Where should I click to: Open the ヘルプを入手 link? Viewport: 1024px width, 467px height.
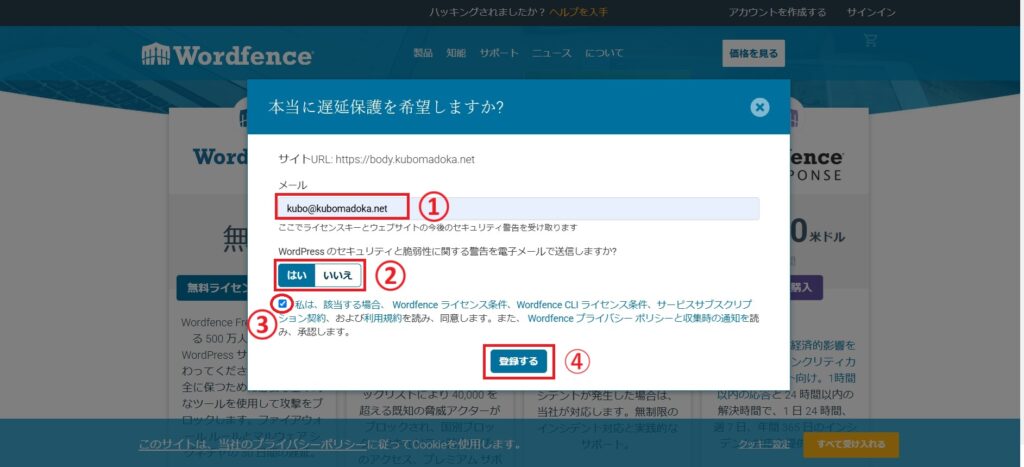pyautogui.click(x=579, y=12)
